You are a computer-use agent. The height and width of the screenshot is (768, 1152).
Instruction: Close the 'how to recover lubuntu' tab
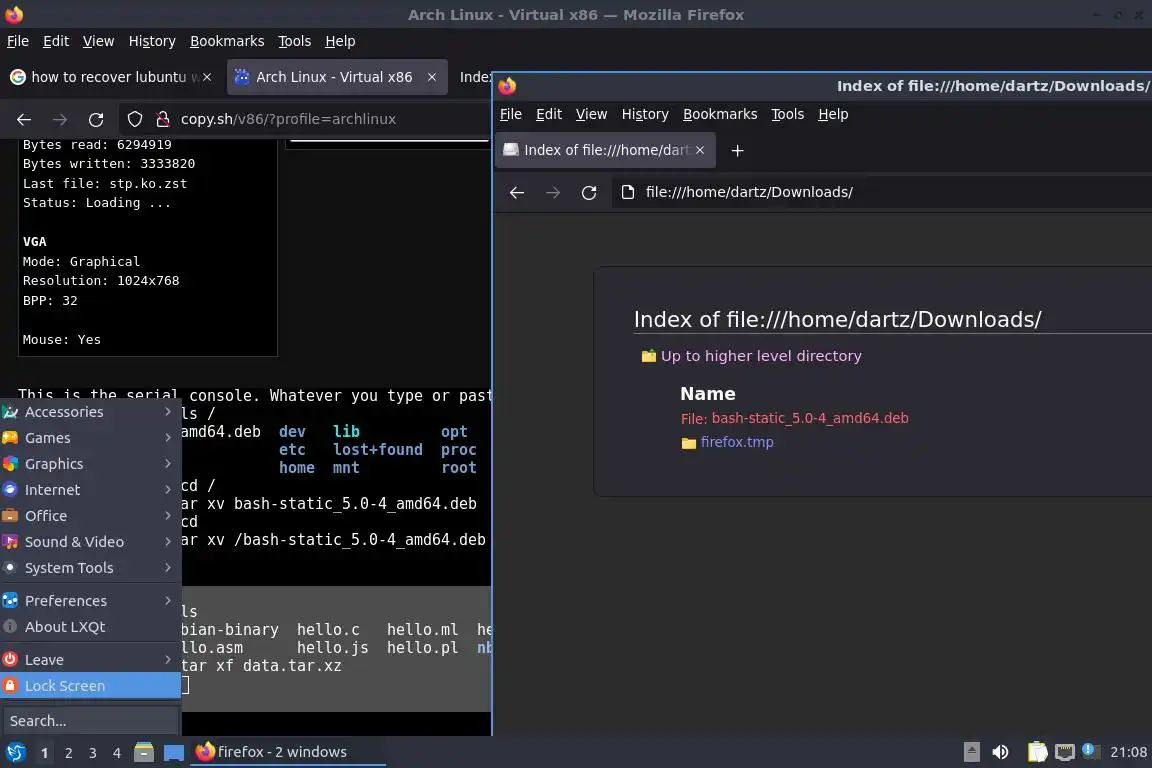point(207,77)
